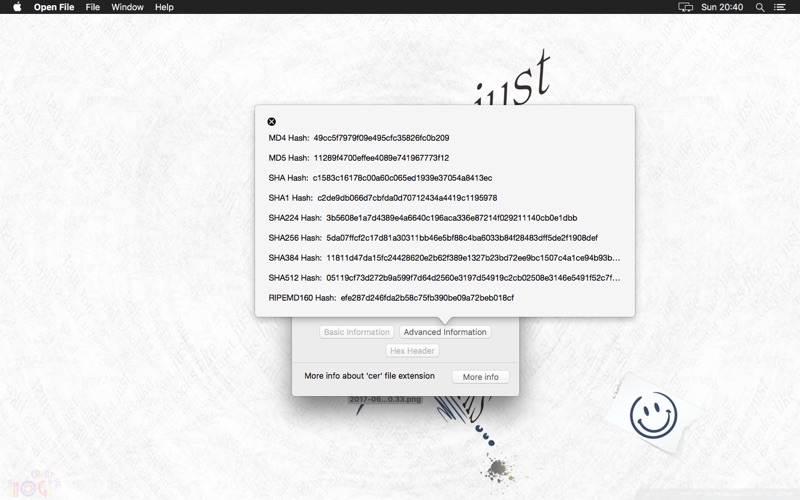Open the File menu
This screenshot has width=800, height=500.
pos(92,7)
